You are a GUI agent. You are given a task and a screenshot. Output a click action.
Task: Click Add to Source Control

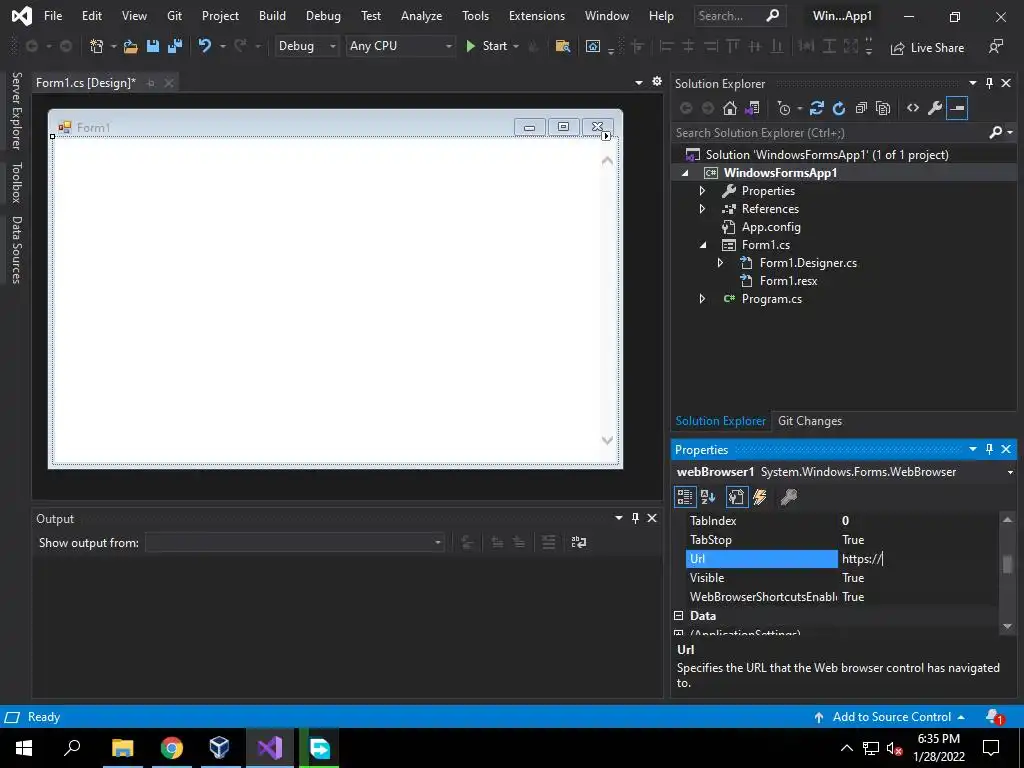tap(891, 717)
